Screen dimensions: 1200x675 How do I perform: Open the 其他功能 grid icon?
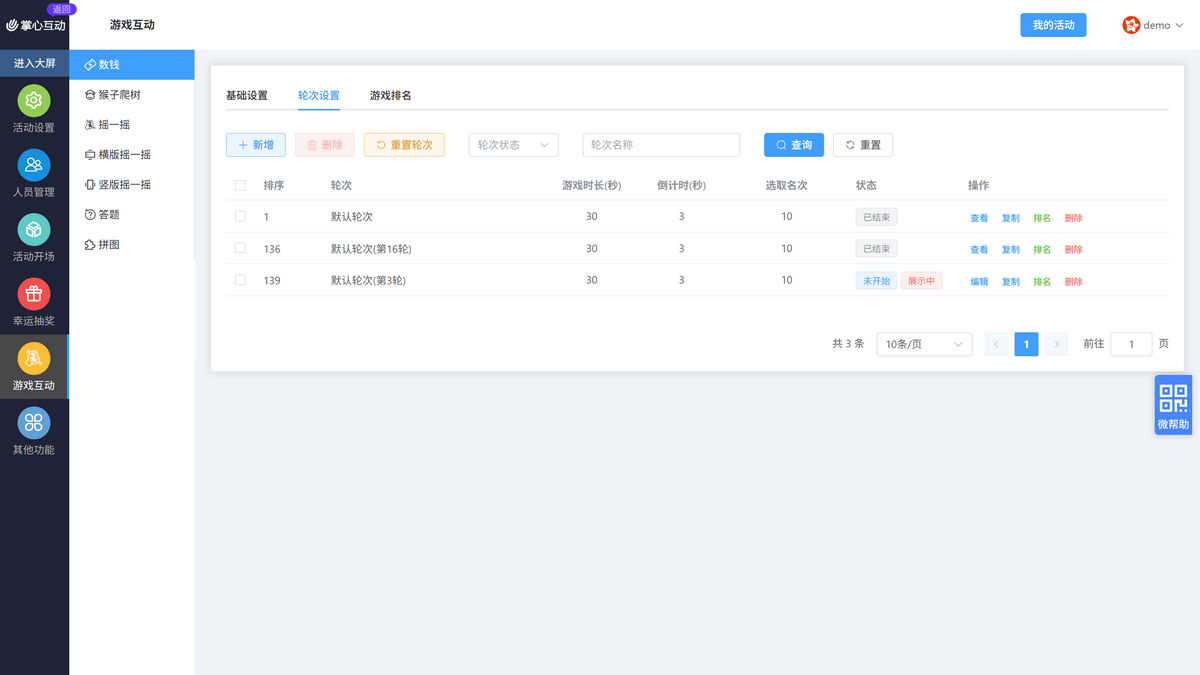point(34,423)
